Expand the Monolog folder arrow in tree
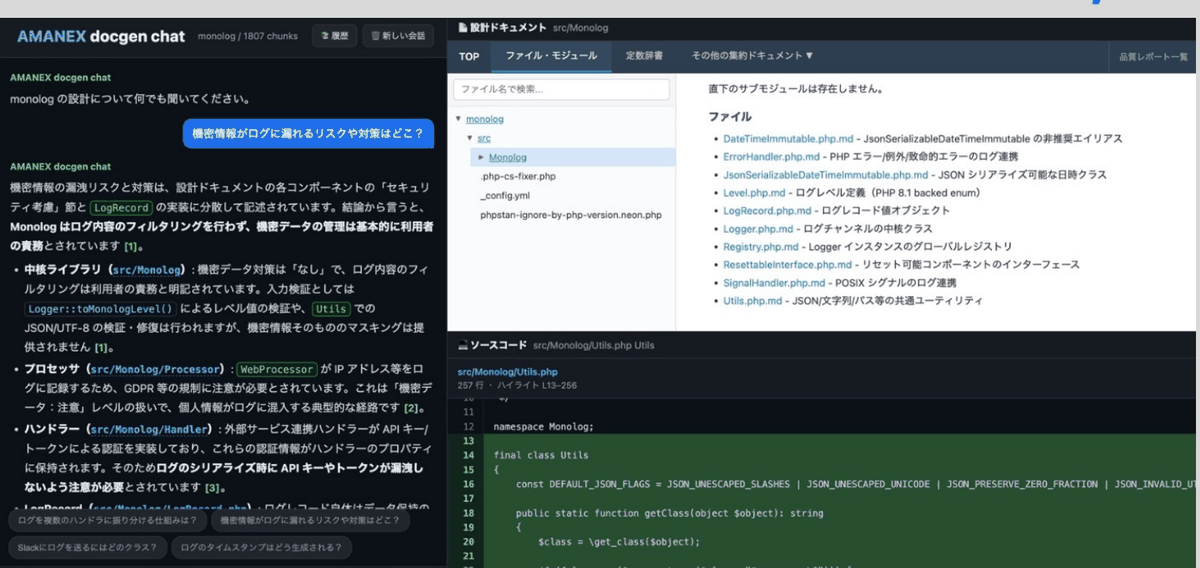The height and width of the screenshot is (568, 1200). [x=482, y=157]
